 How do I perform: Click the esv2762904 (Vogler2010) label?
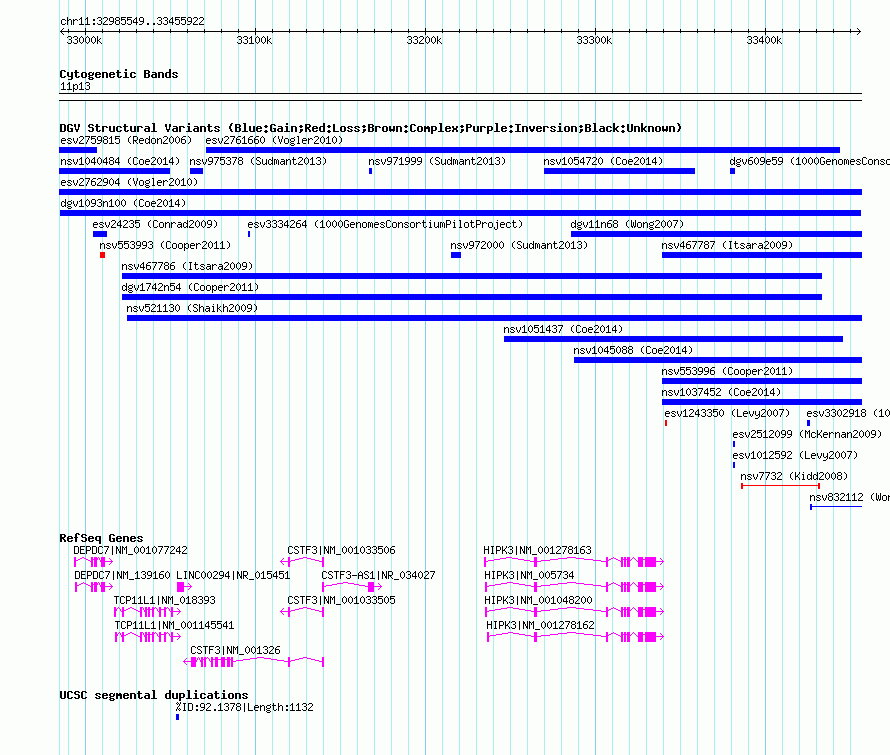tap(129, 182)
